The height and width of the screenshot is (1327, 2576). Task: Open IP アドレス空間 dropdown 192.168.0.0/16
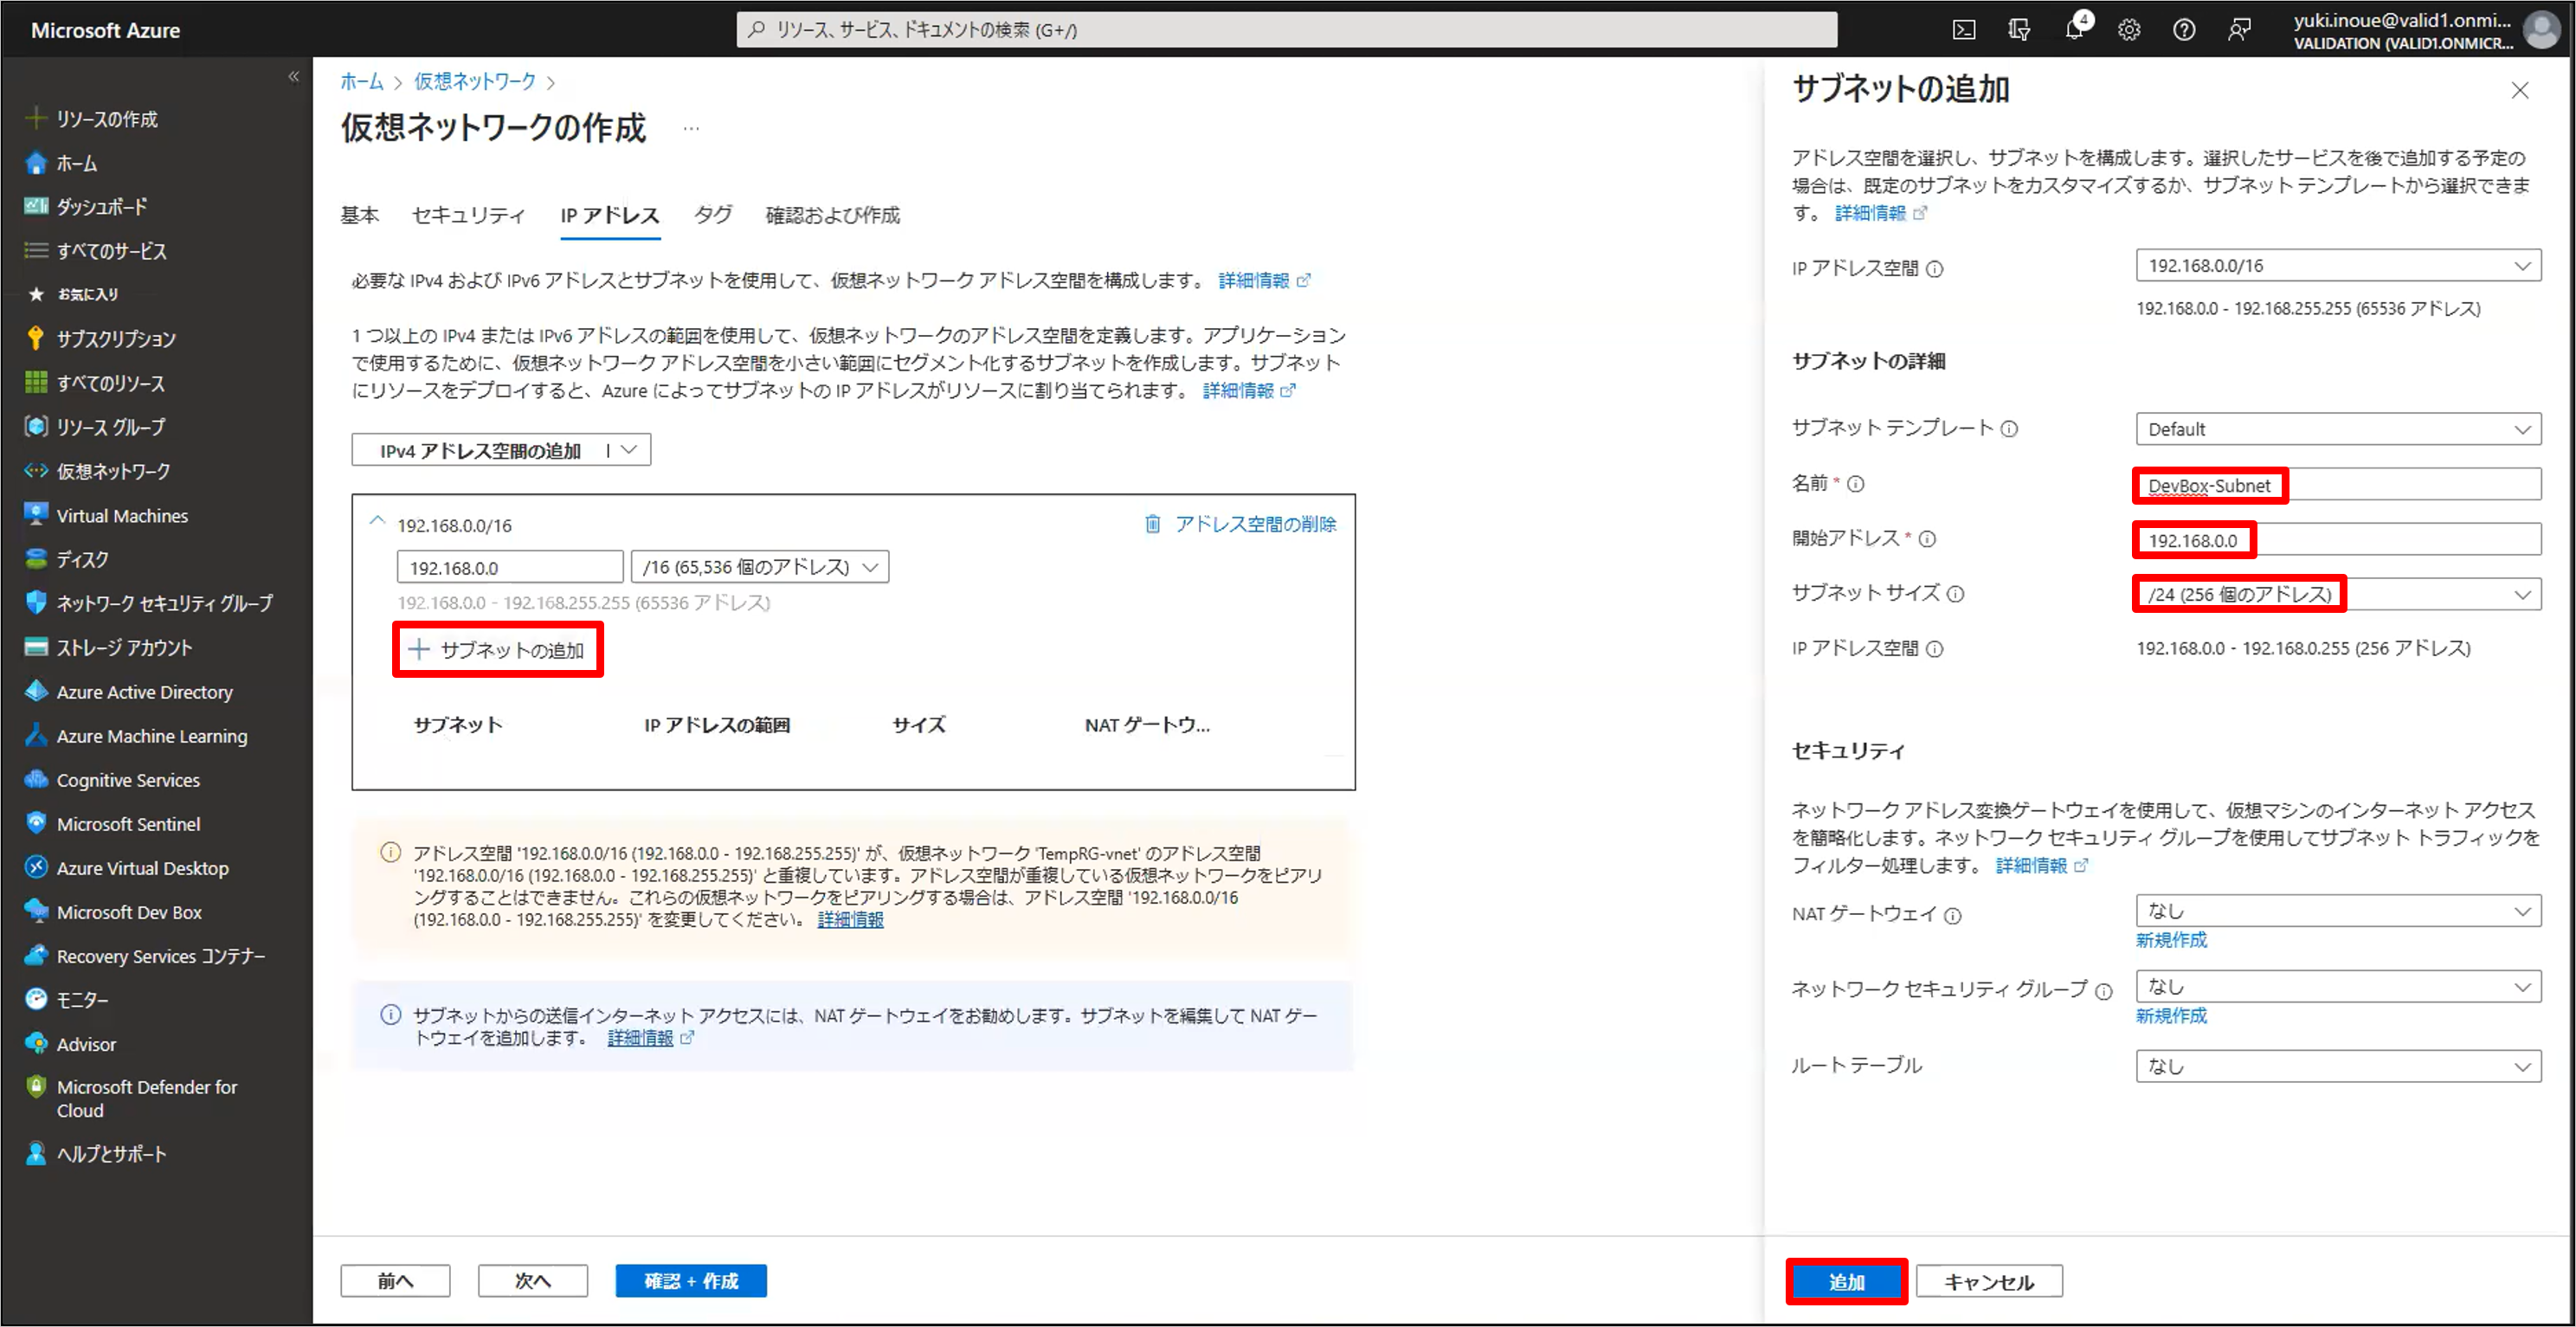pos(2338,265)
